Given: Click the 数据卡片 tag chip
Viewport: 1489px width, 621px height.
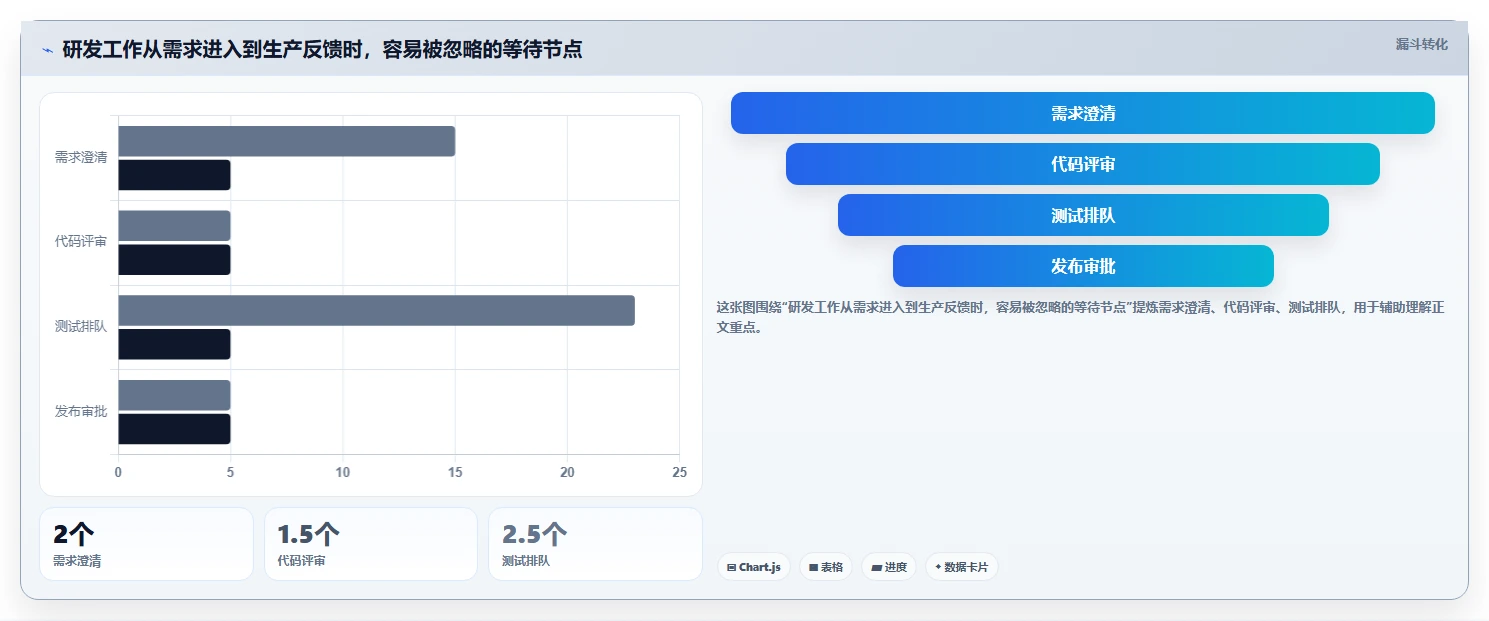Looking at the screenshot, I should click(x=961, y=567).
